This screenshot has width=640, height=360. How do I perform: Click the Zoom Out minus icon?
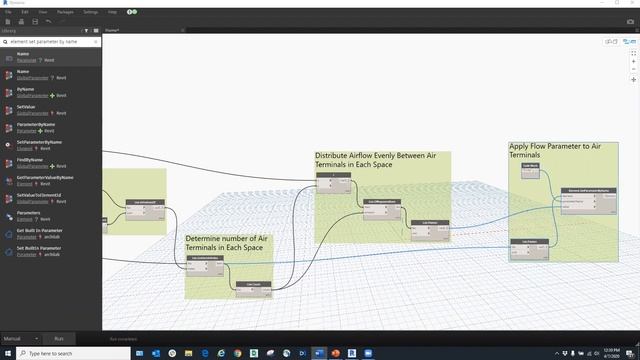tap(633, 69)
